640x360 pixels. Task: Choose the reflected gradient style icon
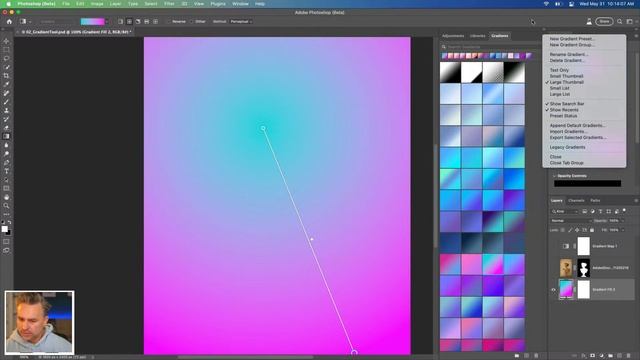pos(147,22)
